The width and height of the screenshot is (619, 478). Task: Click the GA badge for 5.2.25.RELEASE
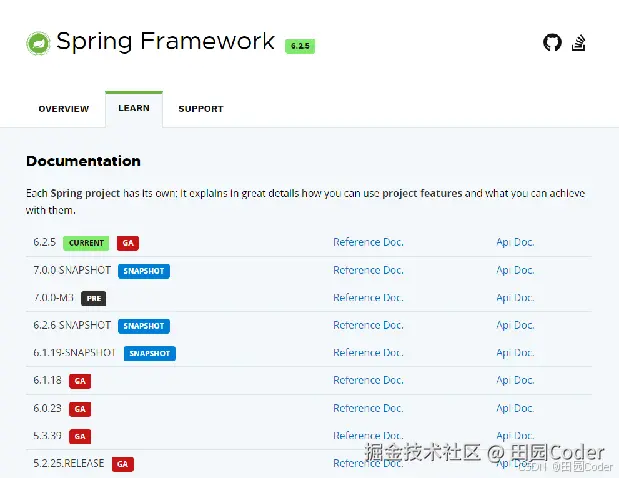[123, 464]
